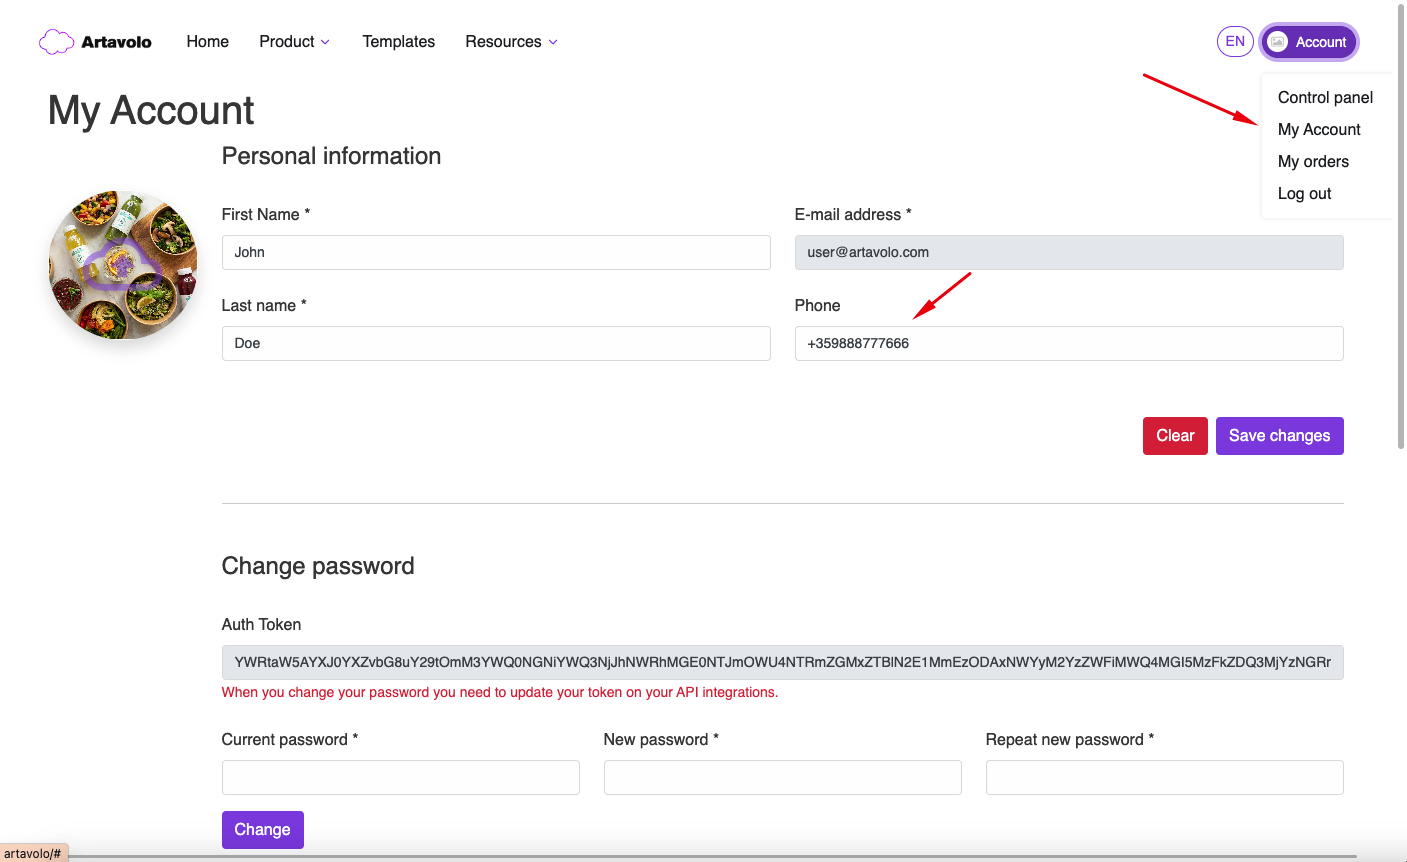Click the 'Last name *' label

(x=264, y=305)
